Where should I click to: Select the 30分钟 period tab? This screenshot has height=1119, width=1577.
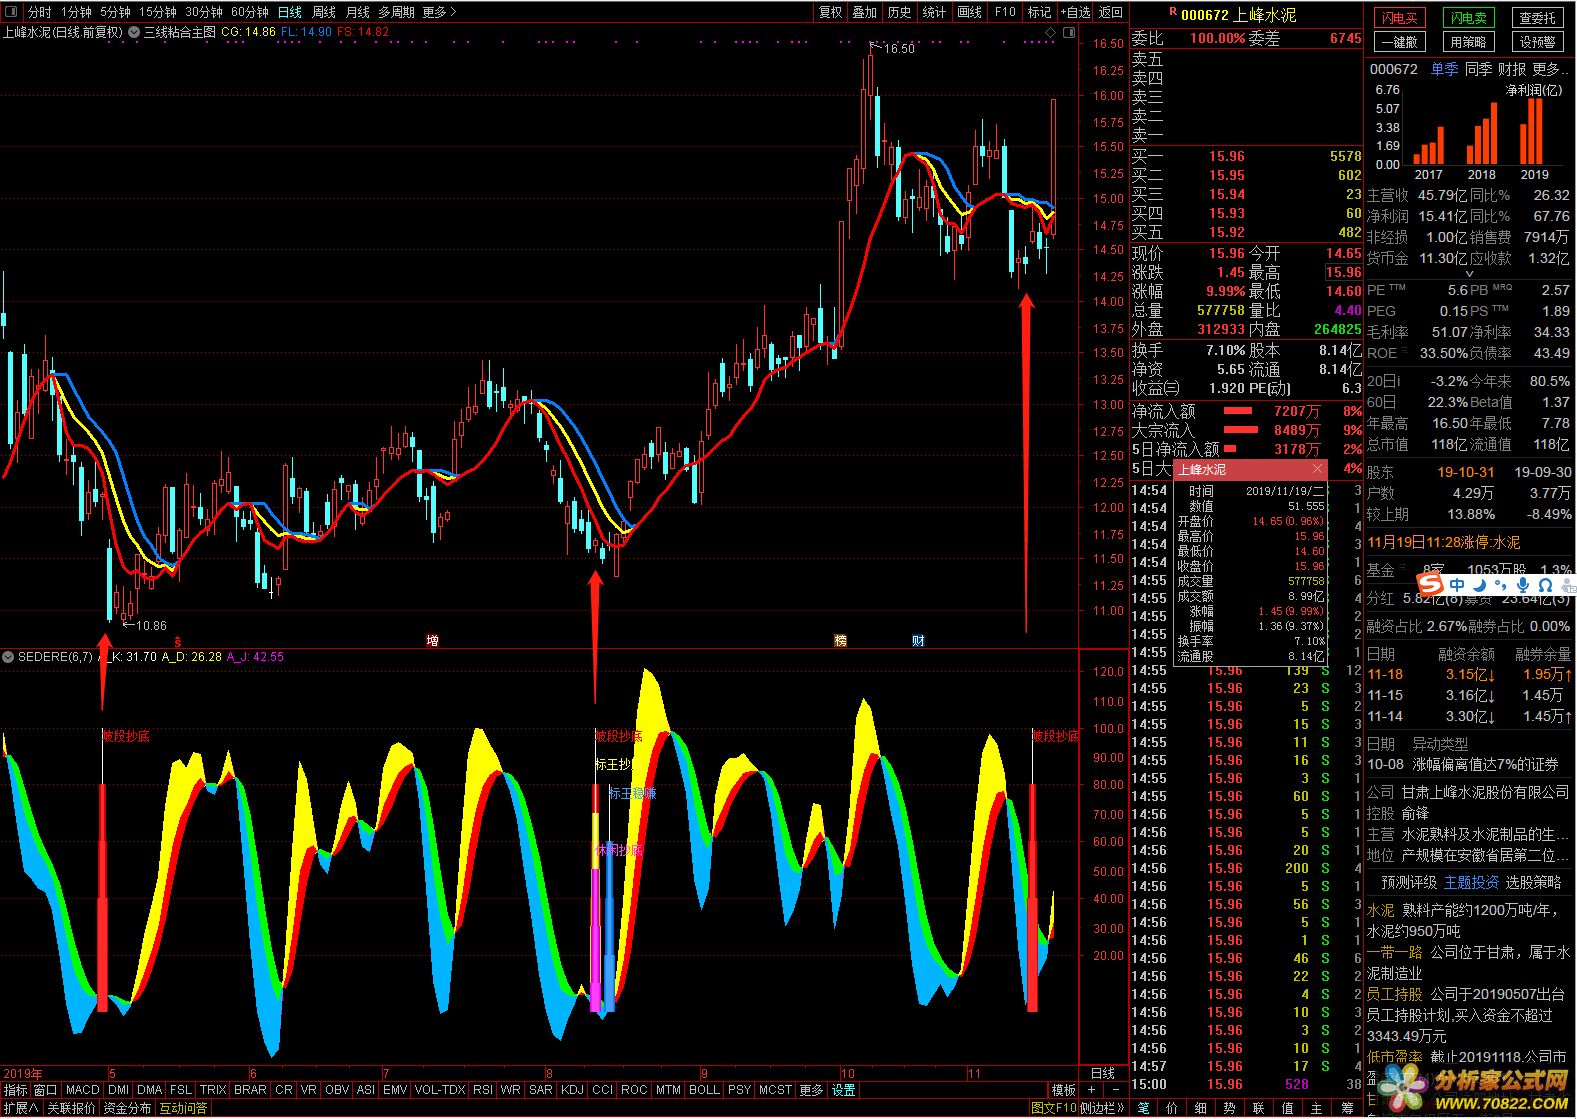tap(204, 12)
